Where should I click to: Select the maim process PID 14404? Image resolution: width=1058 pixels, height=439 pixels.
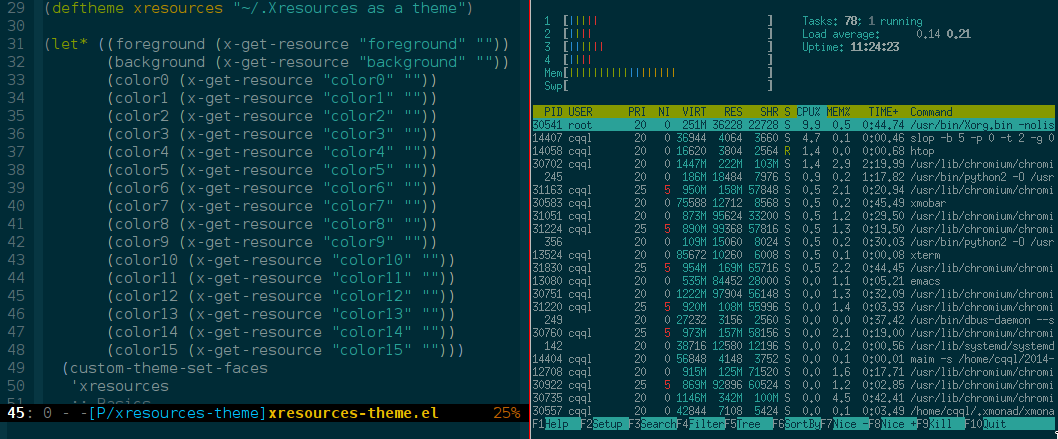pos(794,359)
